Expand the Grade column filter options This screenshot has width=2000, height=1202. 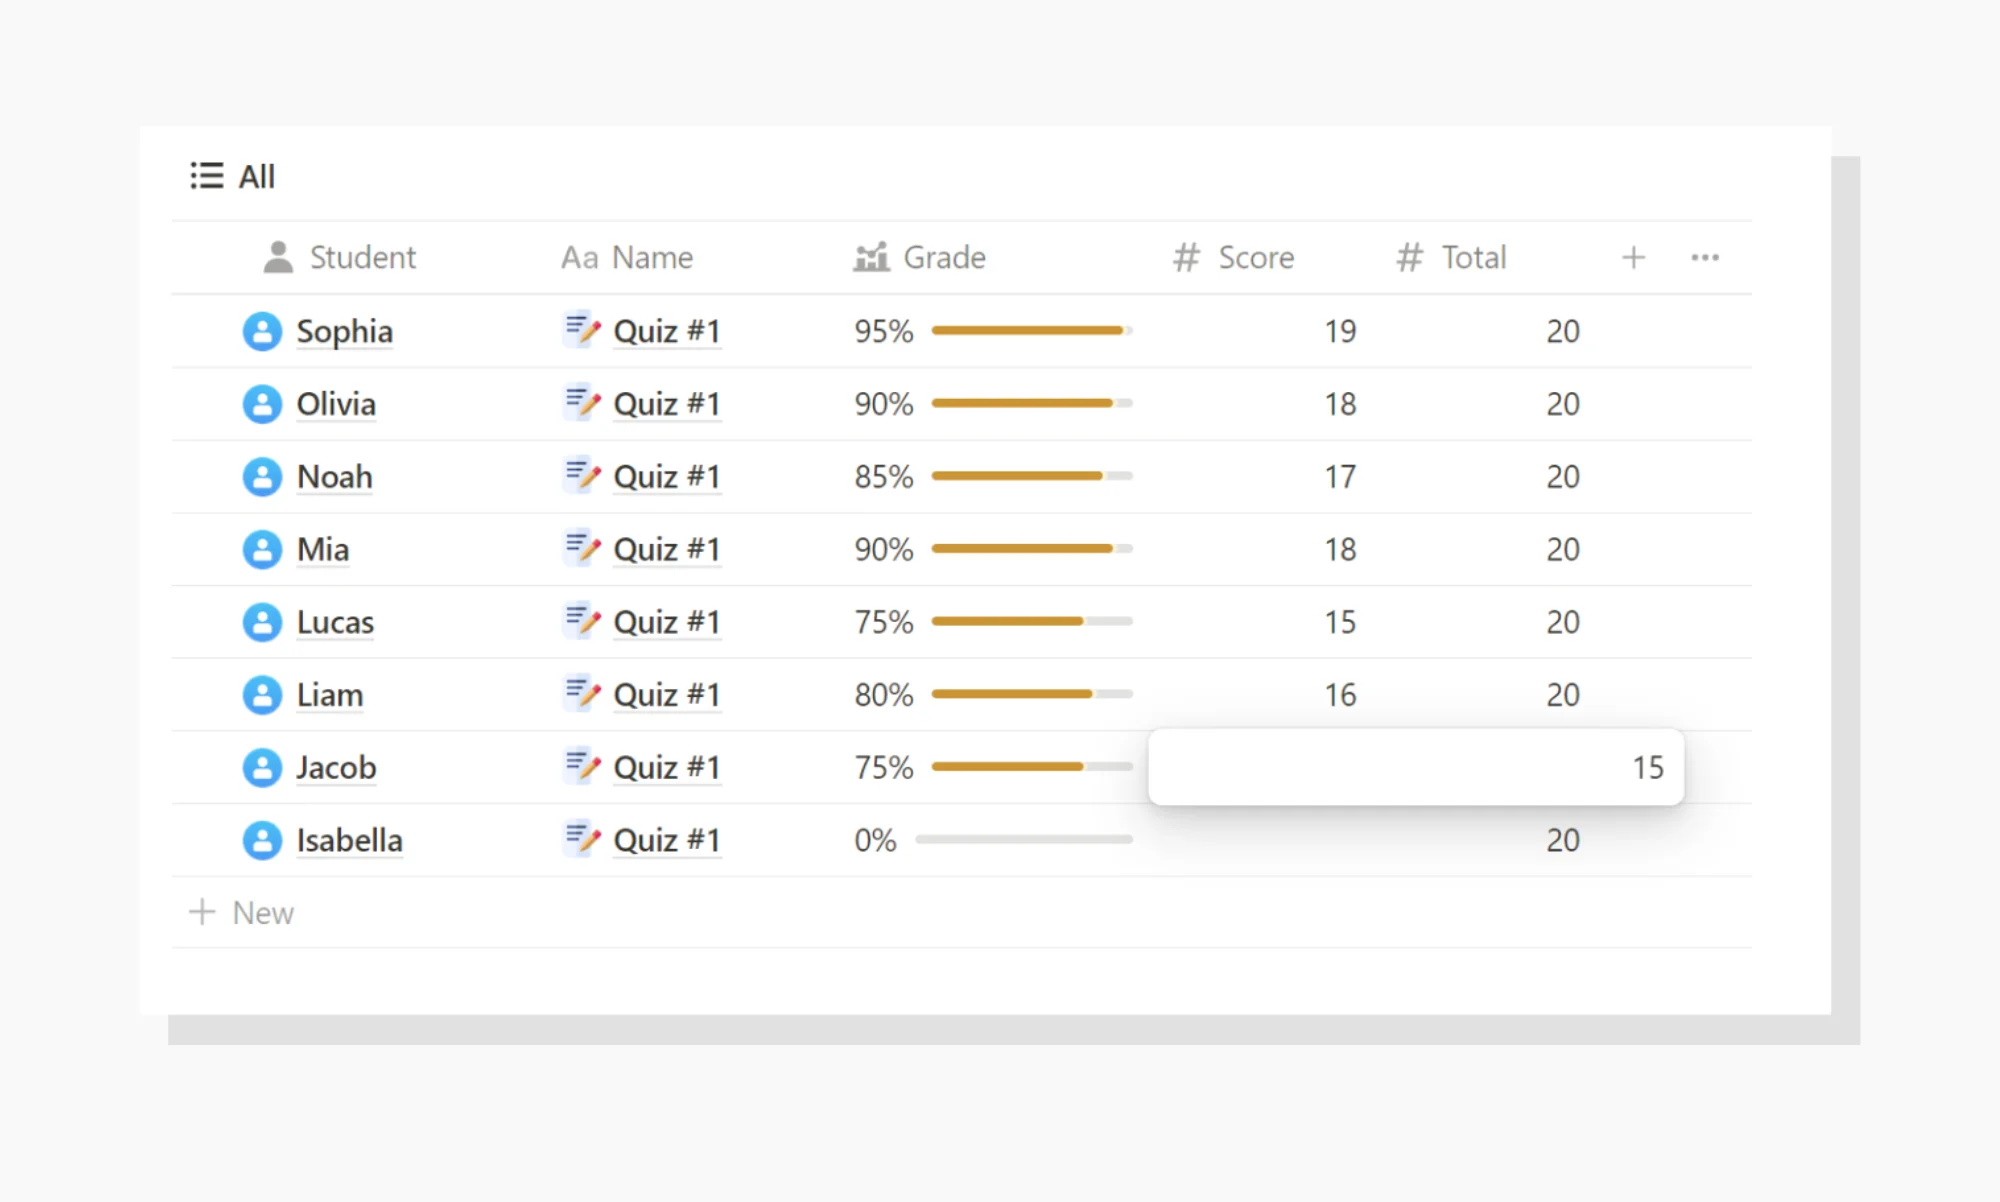pyautogui.click(x=941, y=259)
